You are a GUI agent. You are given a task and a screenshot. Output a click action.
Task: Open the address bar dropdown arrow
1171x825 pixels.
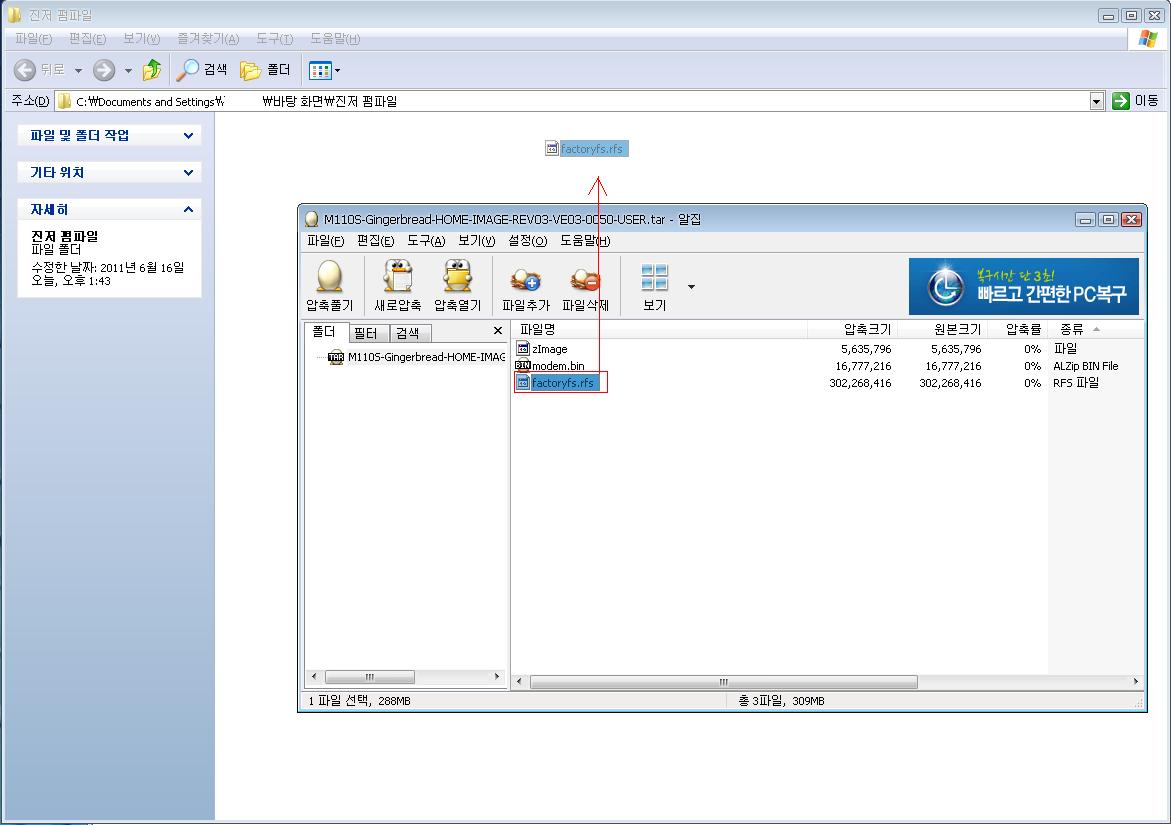click(x=1096, y=101)
